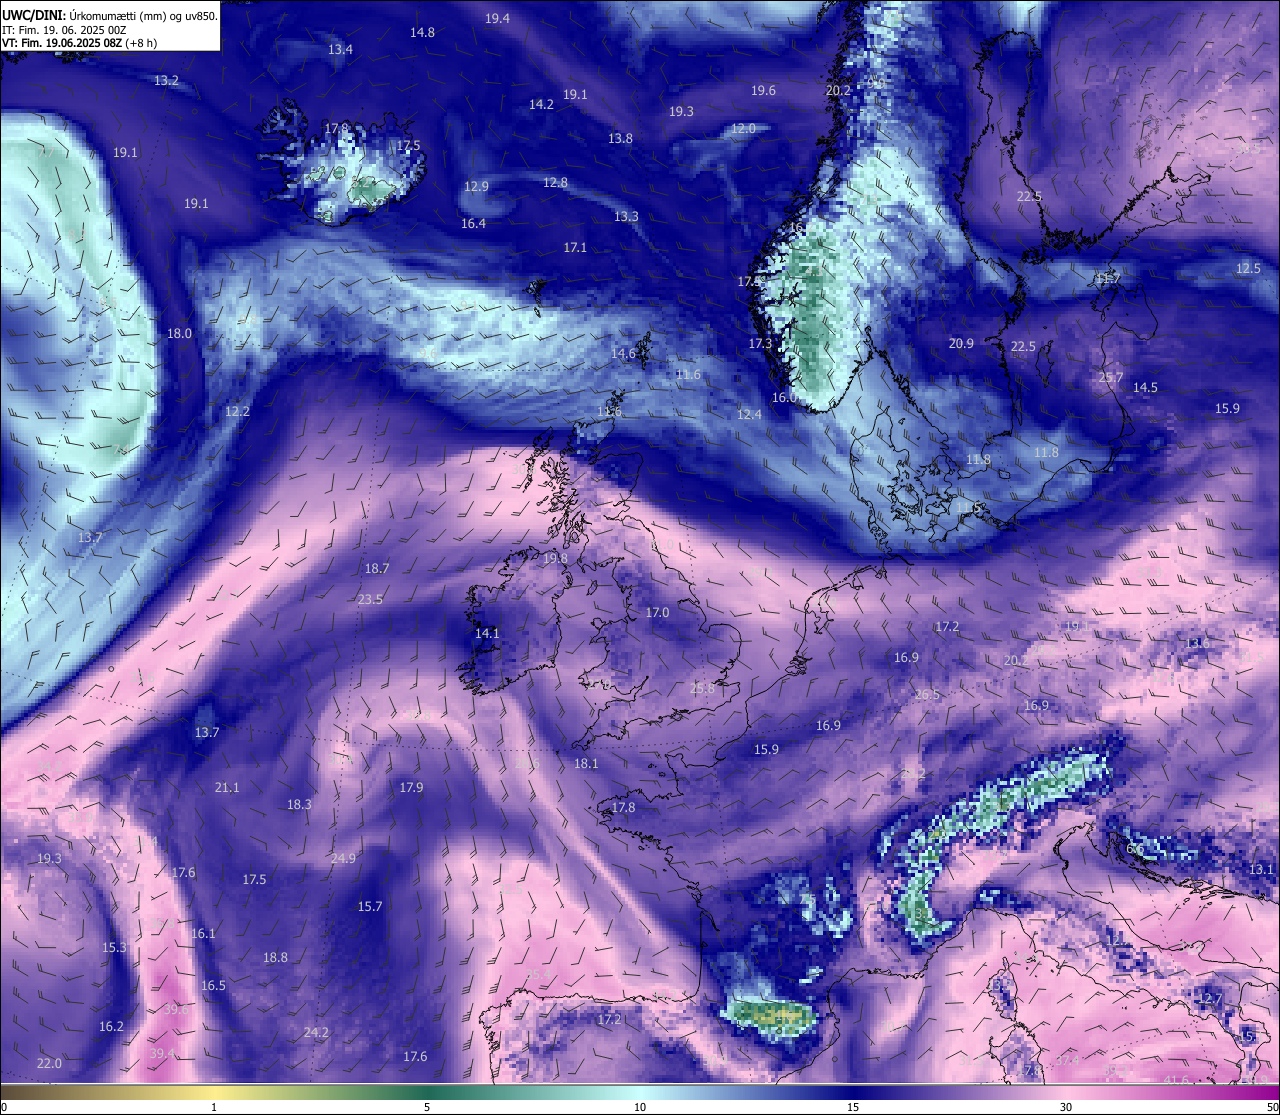
Task: Click the 18.0 value in west Atlantic
Action: (x=179, y=334)
